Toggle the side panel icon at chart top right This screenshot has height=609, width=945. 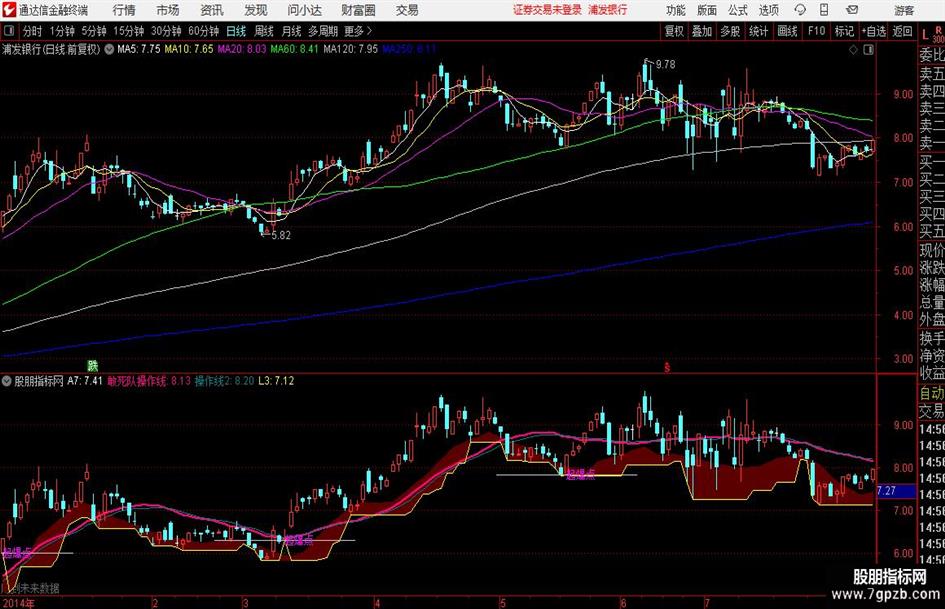point(868,50)
